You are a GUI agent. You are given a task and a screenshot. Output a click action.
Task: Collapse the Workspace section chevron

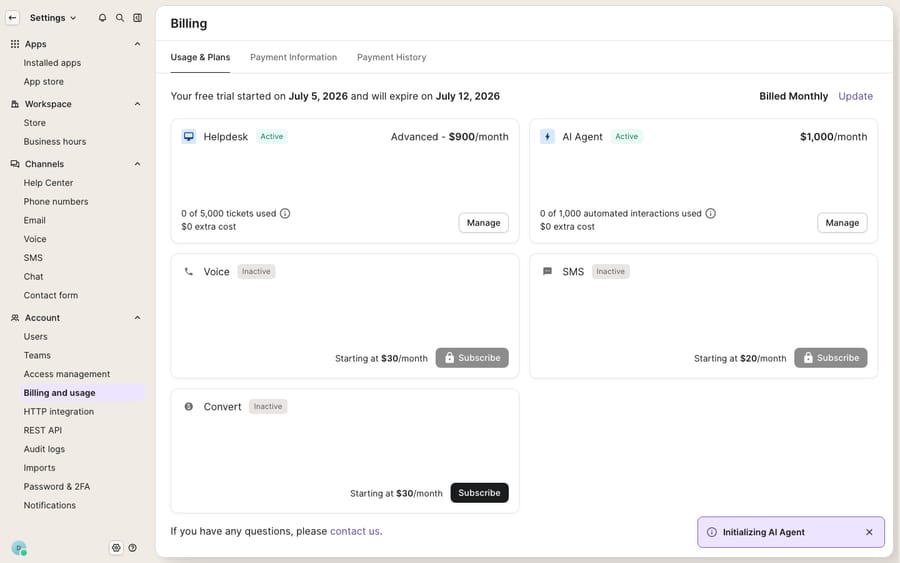(137, 104)
